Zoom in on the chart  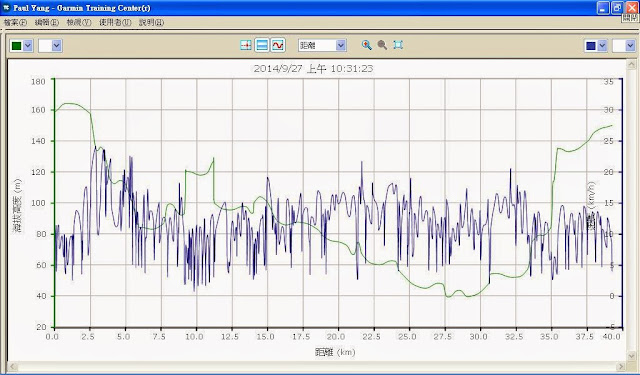coord(367,45)
